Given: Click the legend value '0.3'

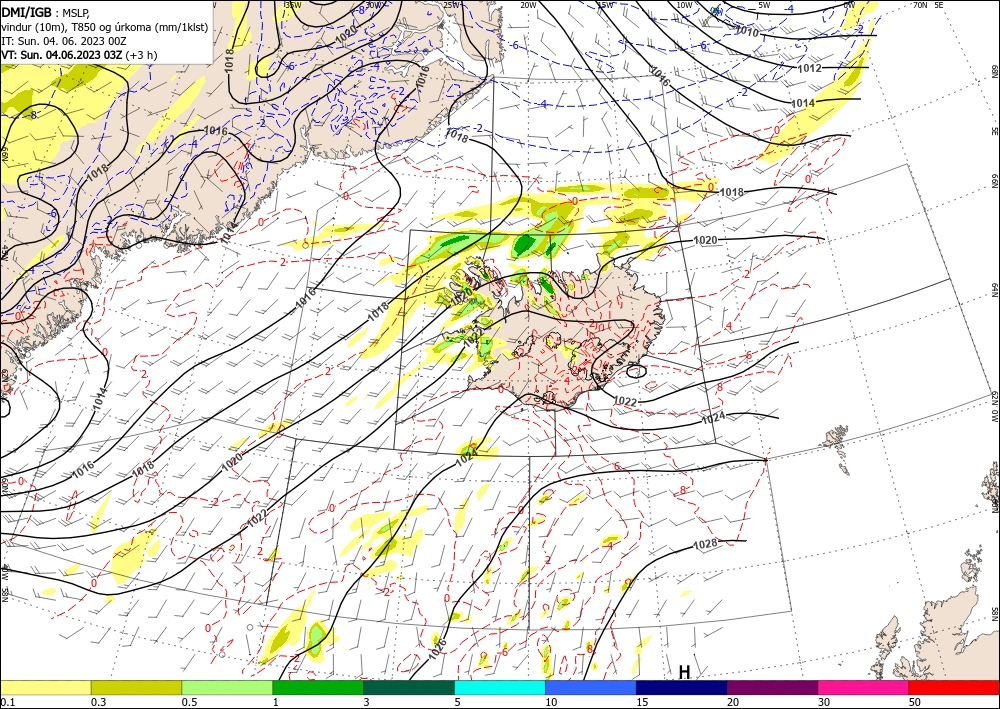Looking at the screenshot, I should [x=98, y=702].
